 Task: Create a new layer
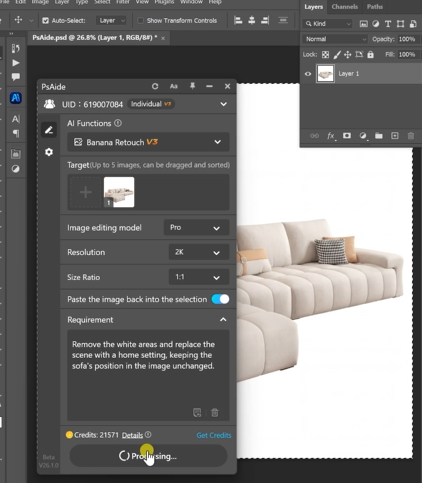pos(395,136)
